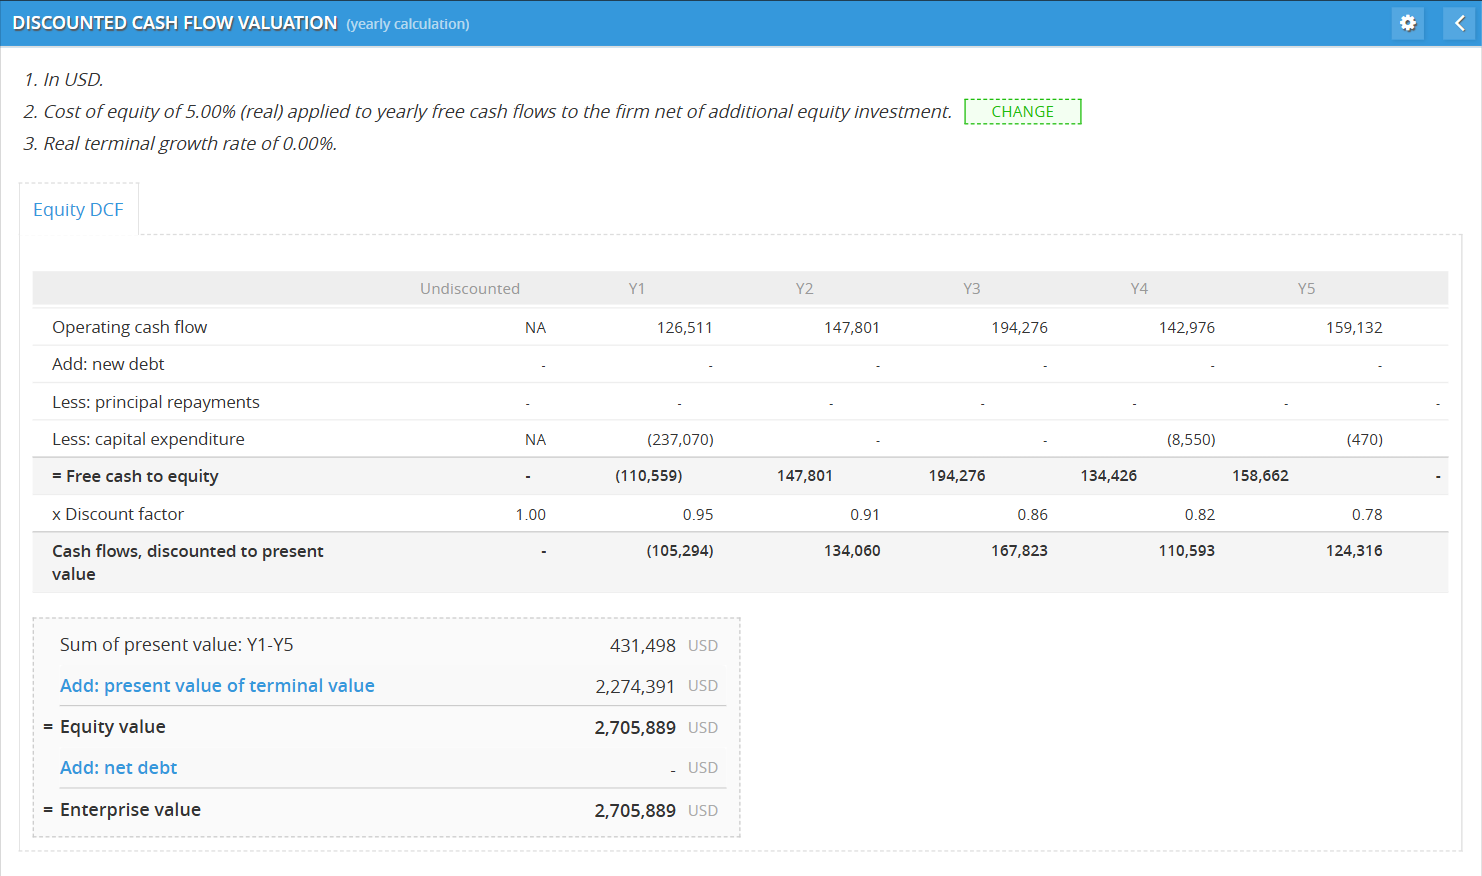The height and width of the screenshot is (876, 1482).
Task: Select the Operating cash flow row label
Action: (x=130, y=327)
